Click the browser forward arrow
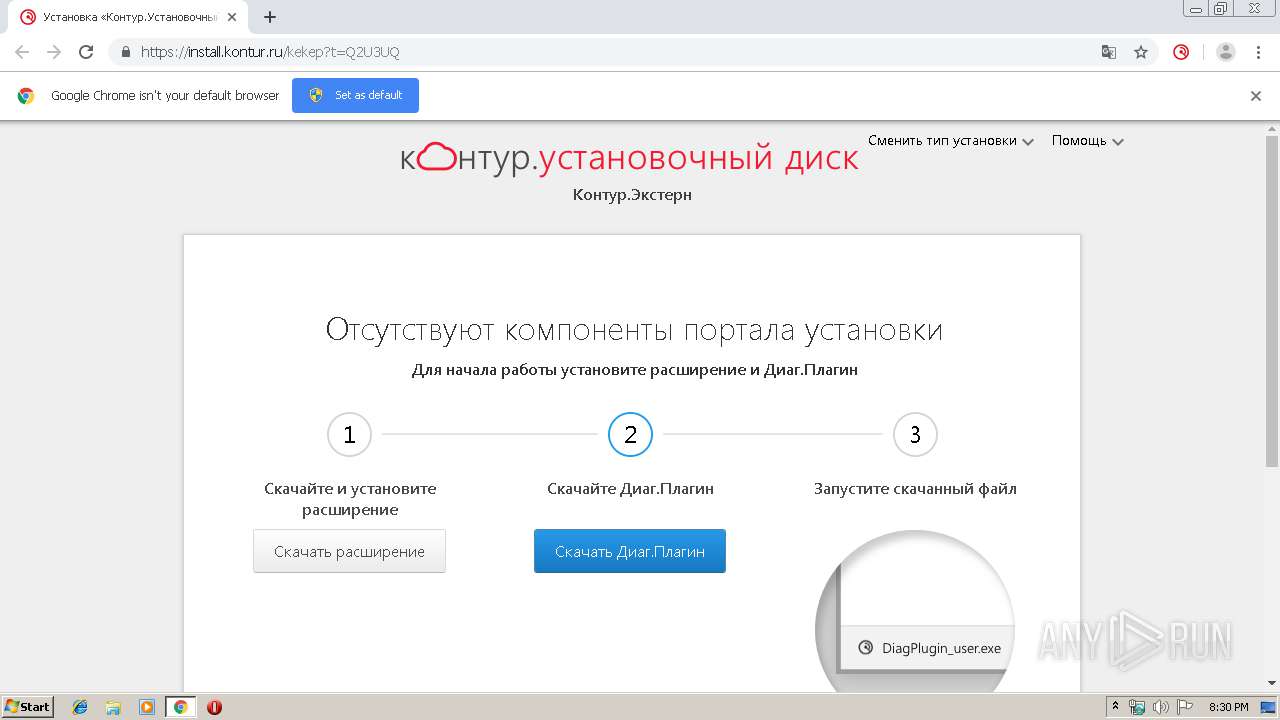 coord(54,52)
